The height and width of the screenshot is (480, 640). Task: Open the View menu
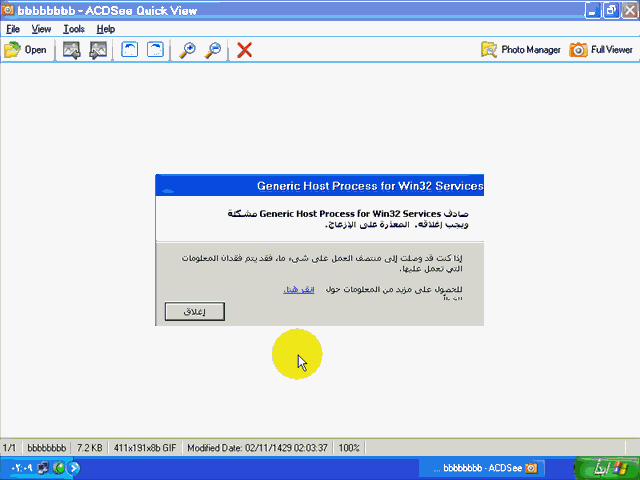[x=41, y=29]
